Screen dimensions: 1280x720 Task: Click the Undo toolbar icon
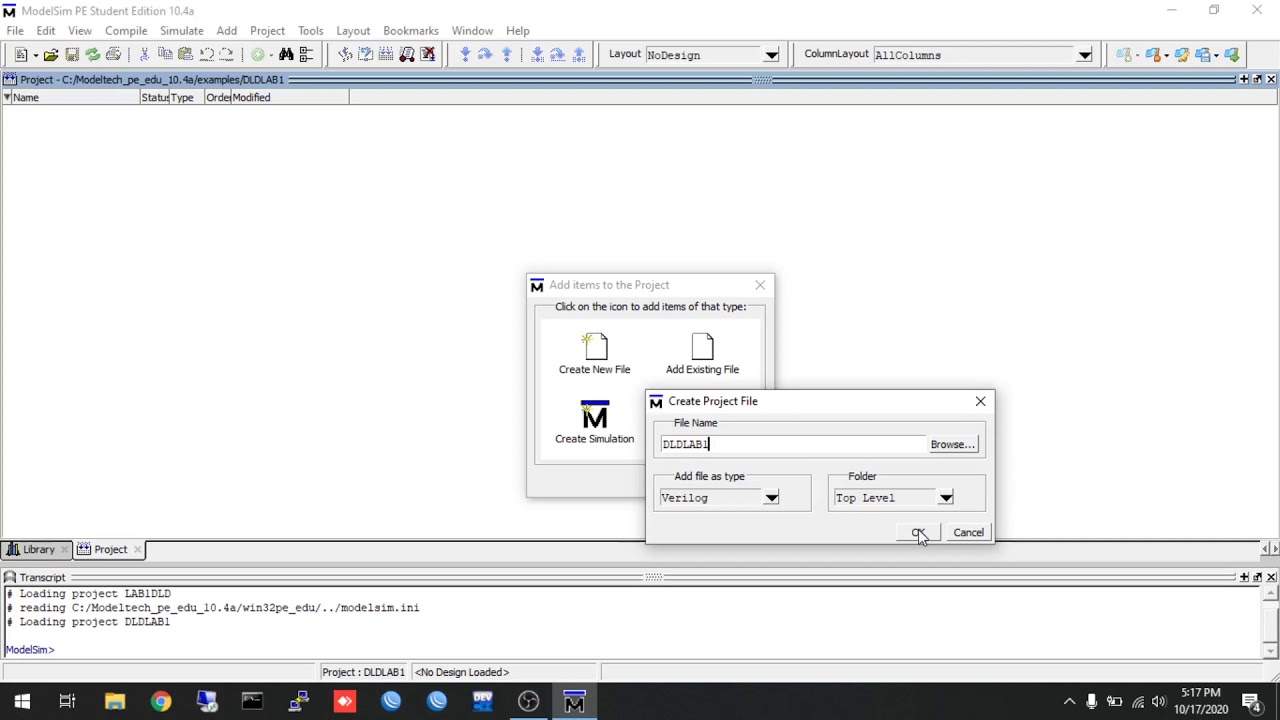point(206,55)
